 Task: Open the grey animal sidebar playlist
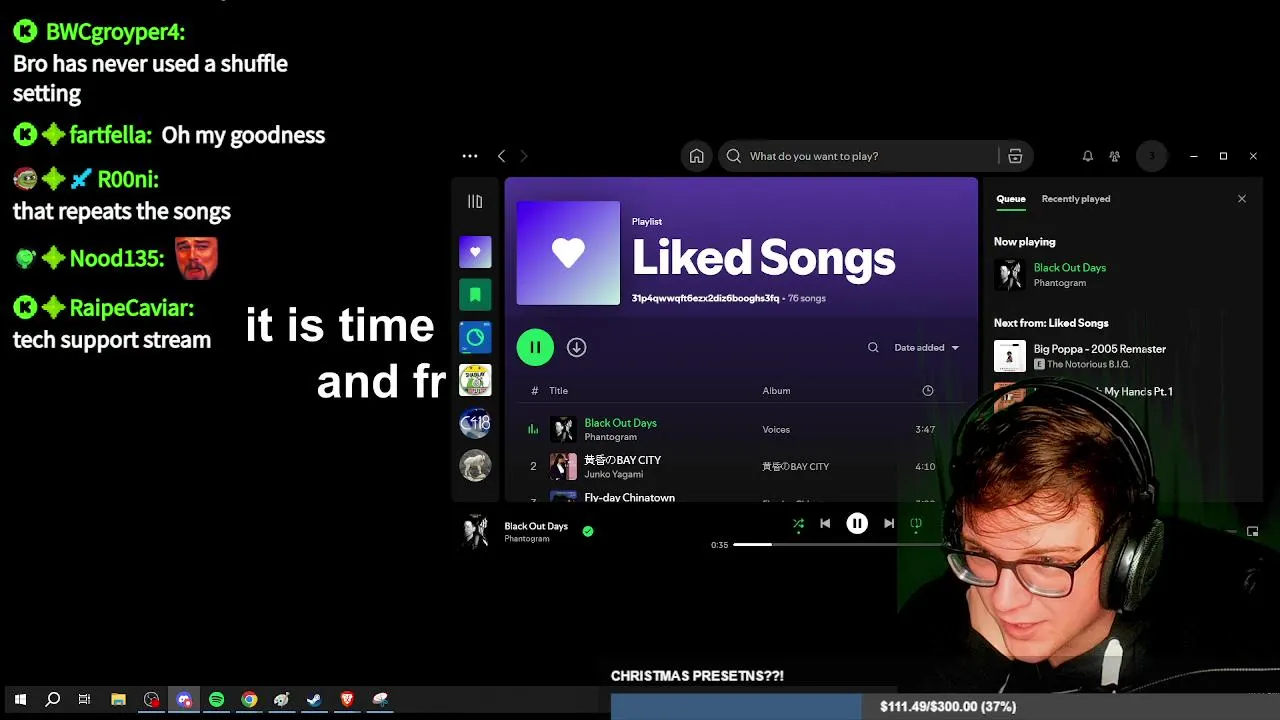(x=475, y=466)
